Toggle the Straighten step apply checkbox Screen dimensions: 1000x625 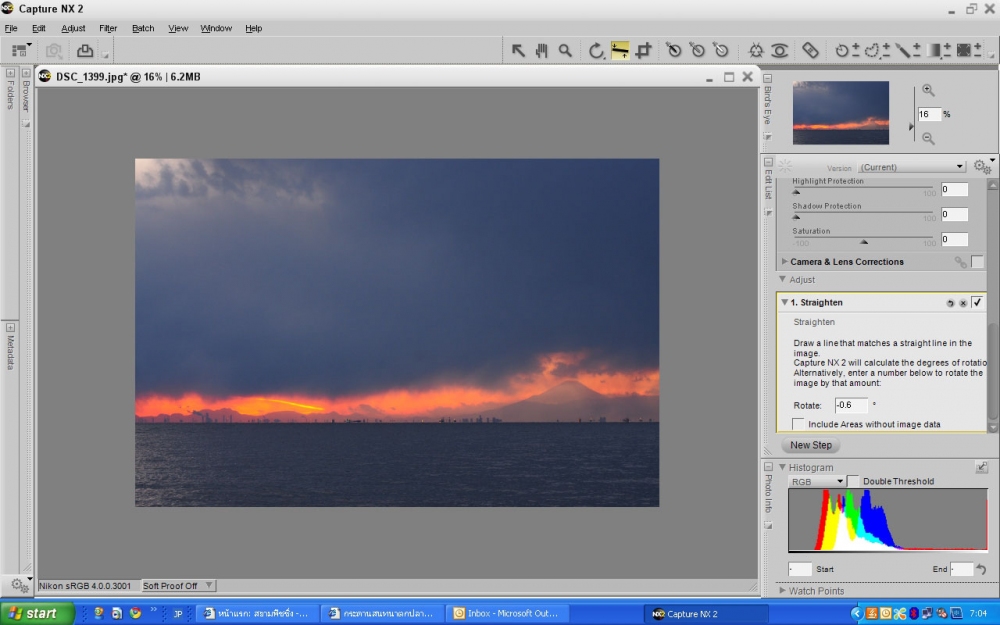(977, 302)
